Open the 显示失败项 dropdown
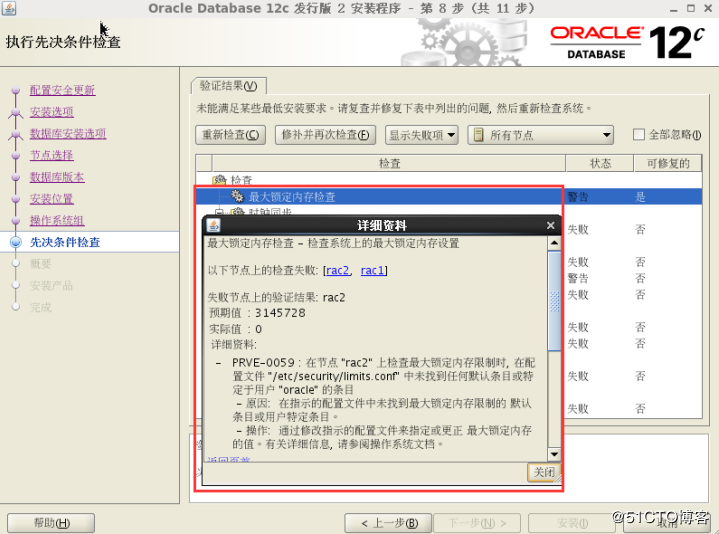719x534 pixels. [x=421, y=135]
